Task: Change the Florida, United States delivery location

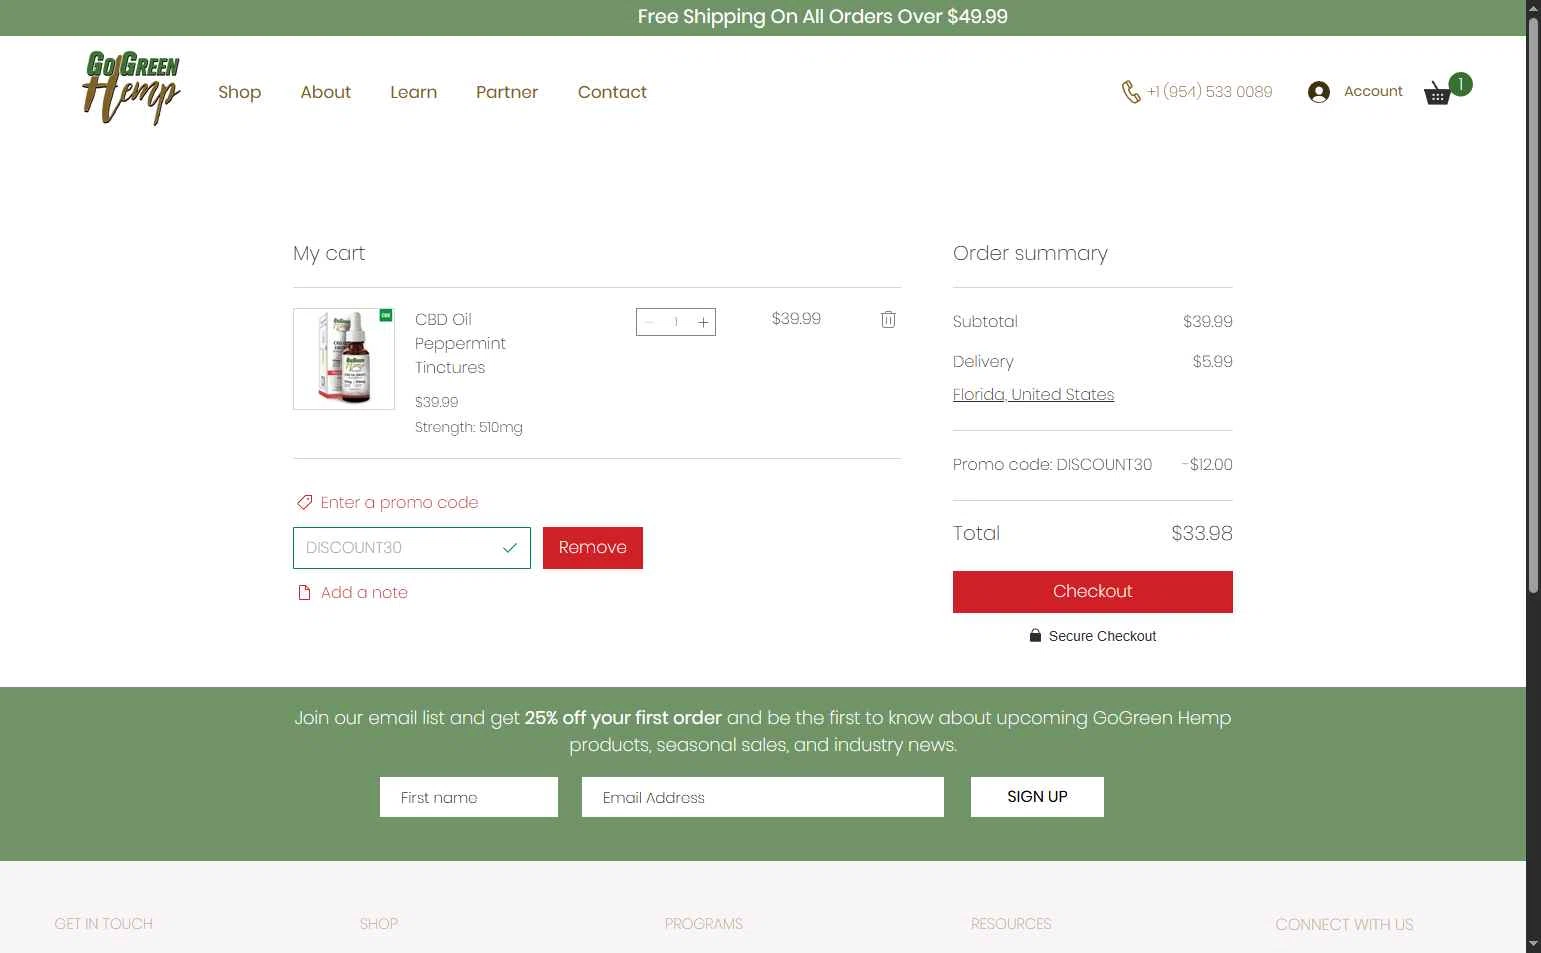Action: pos(1033,394)
